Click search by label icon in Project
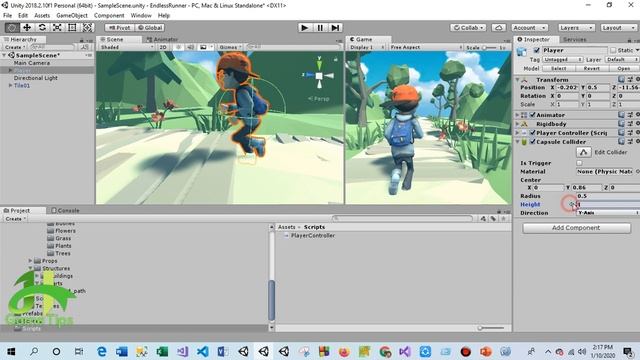640x360 pixels. coord(493,219)
